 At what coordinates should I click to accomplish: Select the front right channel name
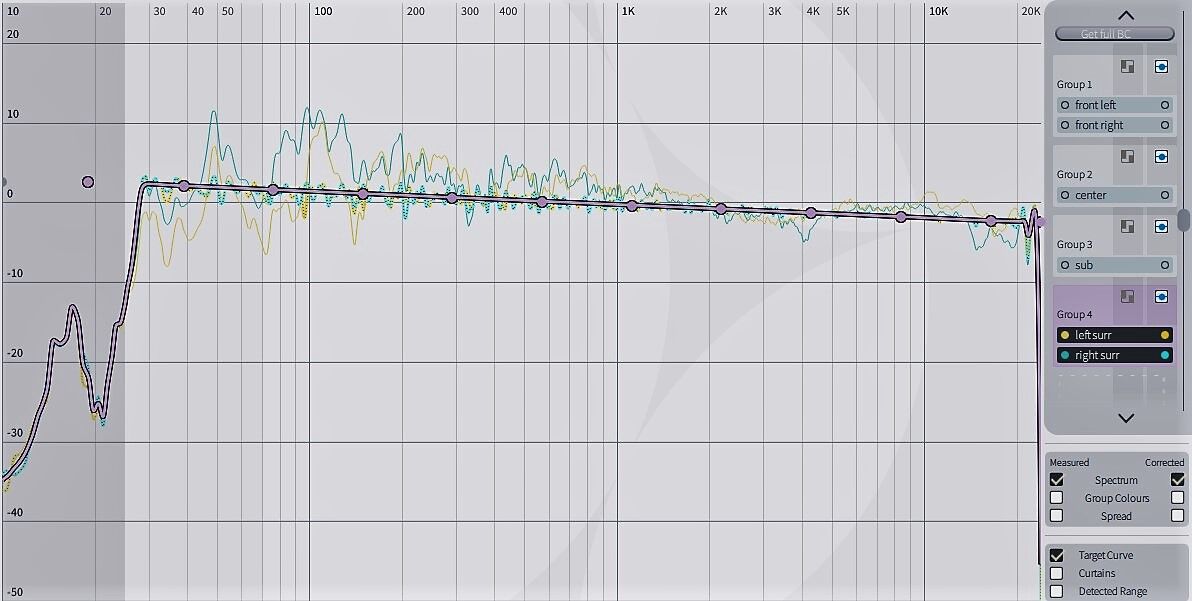pyautogui.click(x=1099, y=125)
